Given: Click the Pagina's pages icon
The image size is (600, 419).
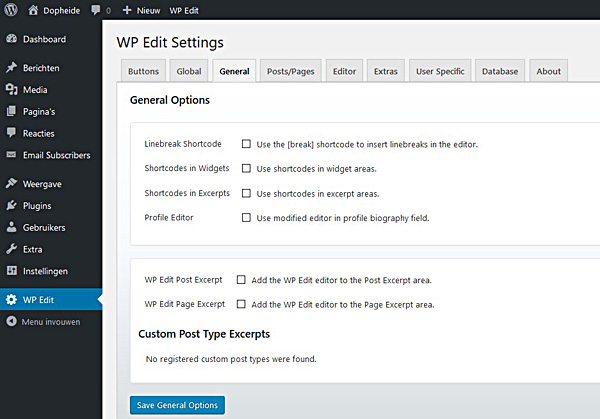Looking at the screenshot, I should pos(11,111).
